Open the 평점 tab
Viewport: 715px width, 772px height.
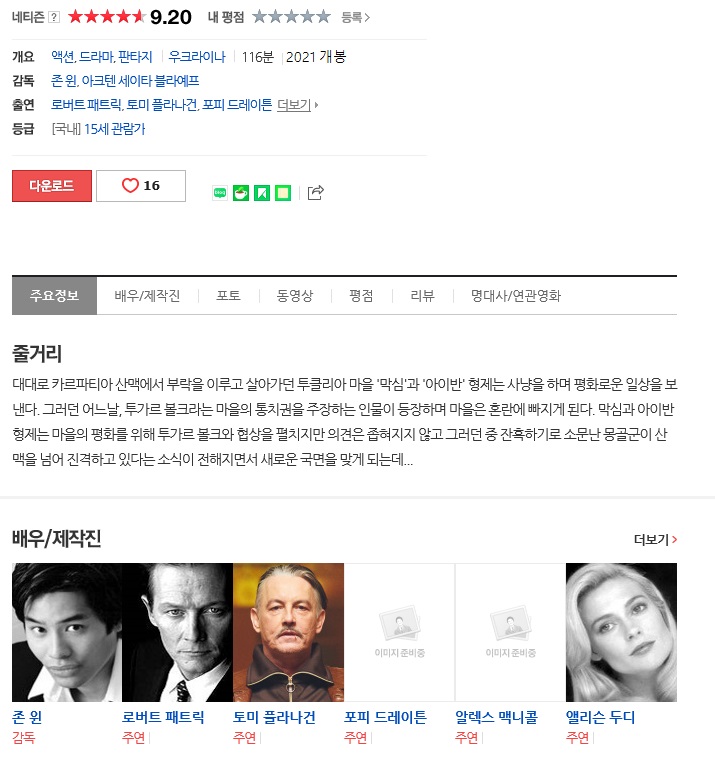361,295
